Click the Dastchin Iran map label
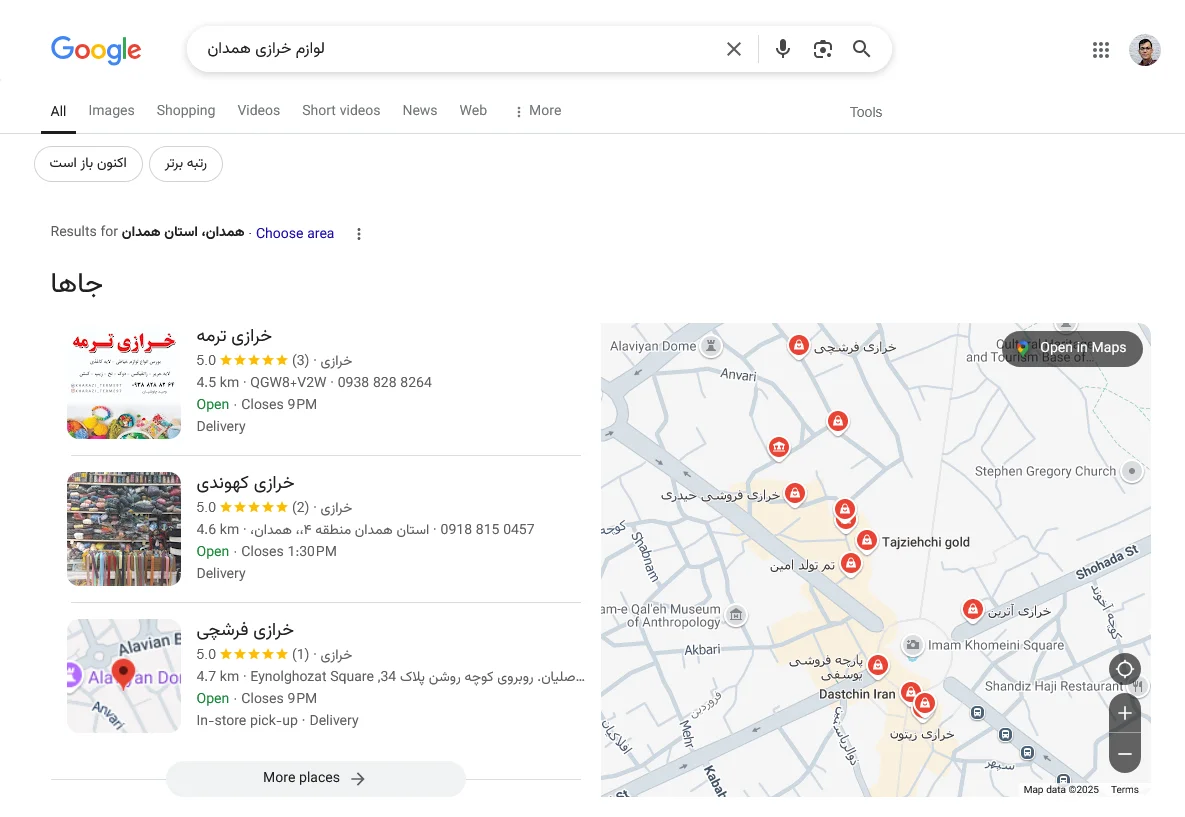 (857, 694)
